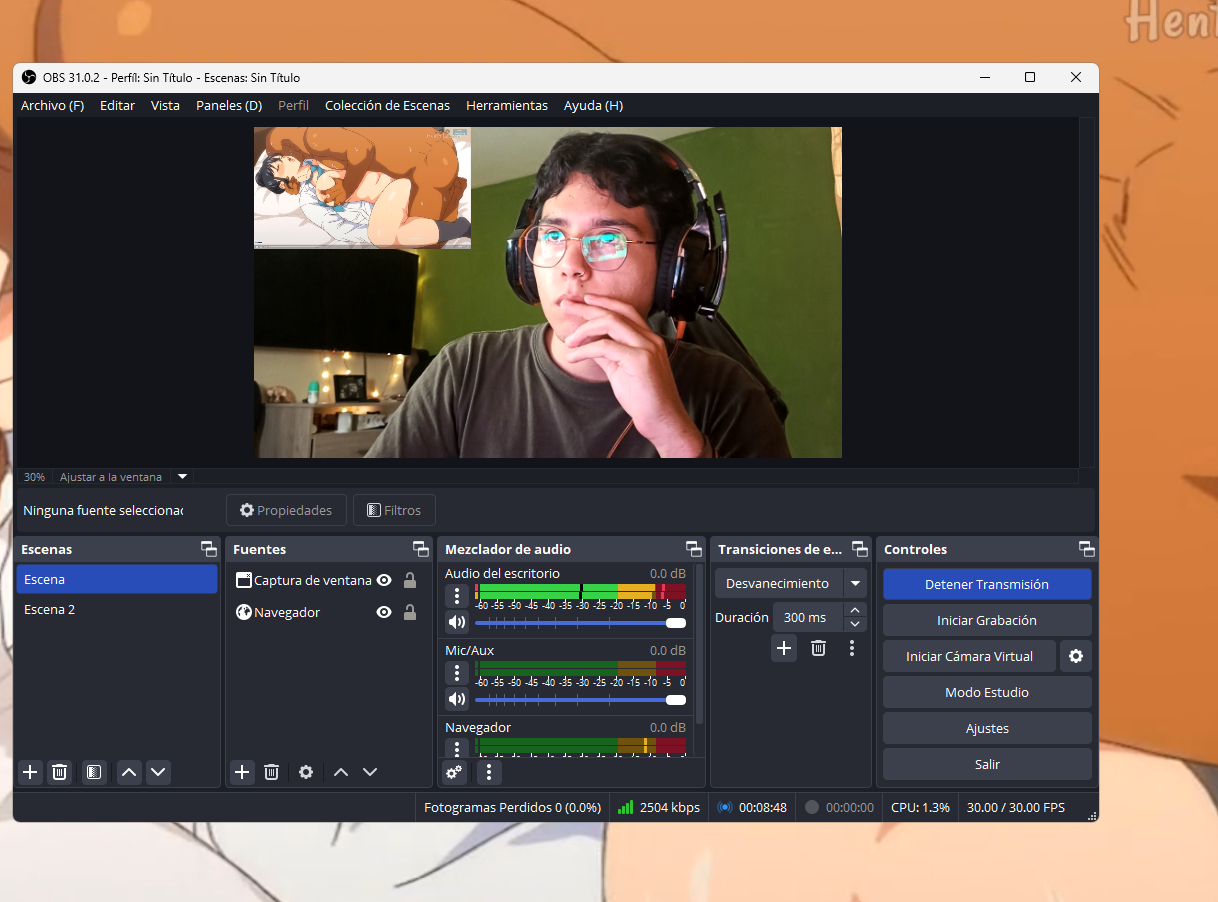The width and height of the screenshot is (1218, 902).
Task: Add transition with plus icon in Transiciones
Action: coord(784,648)
